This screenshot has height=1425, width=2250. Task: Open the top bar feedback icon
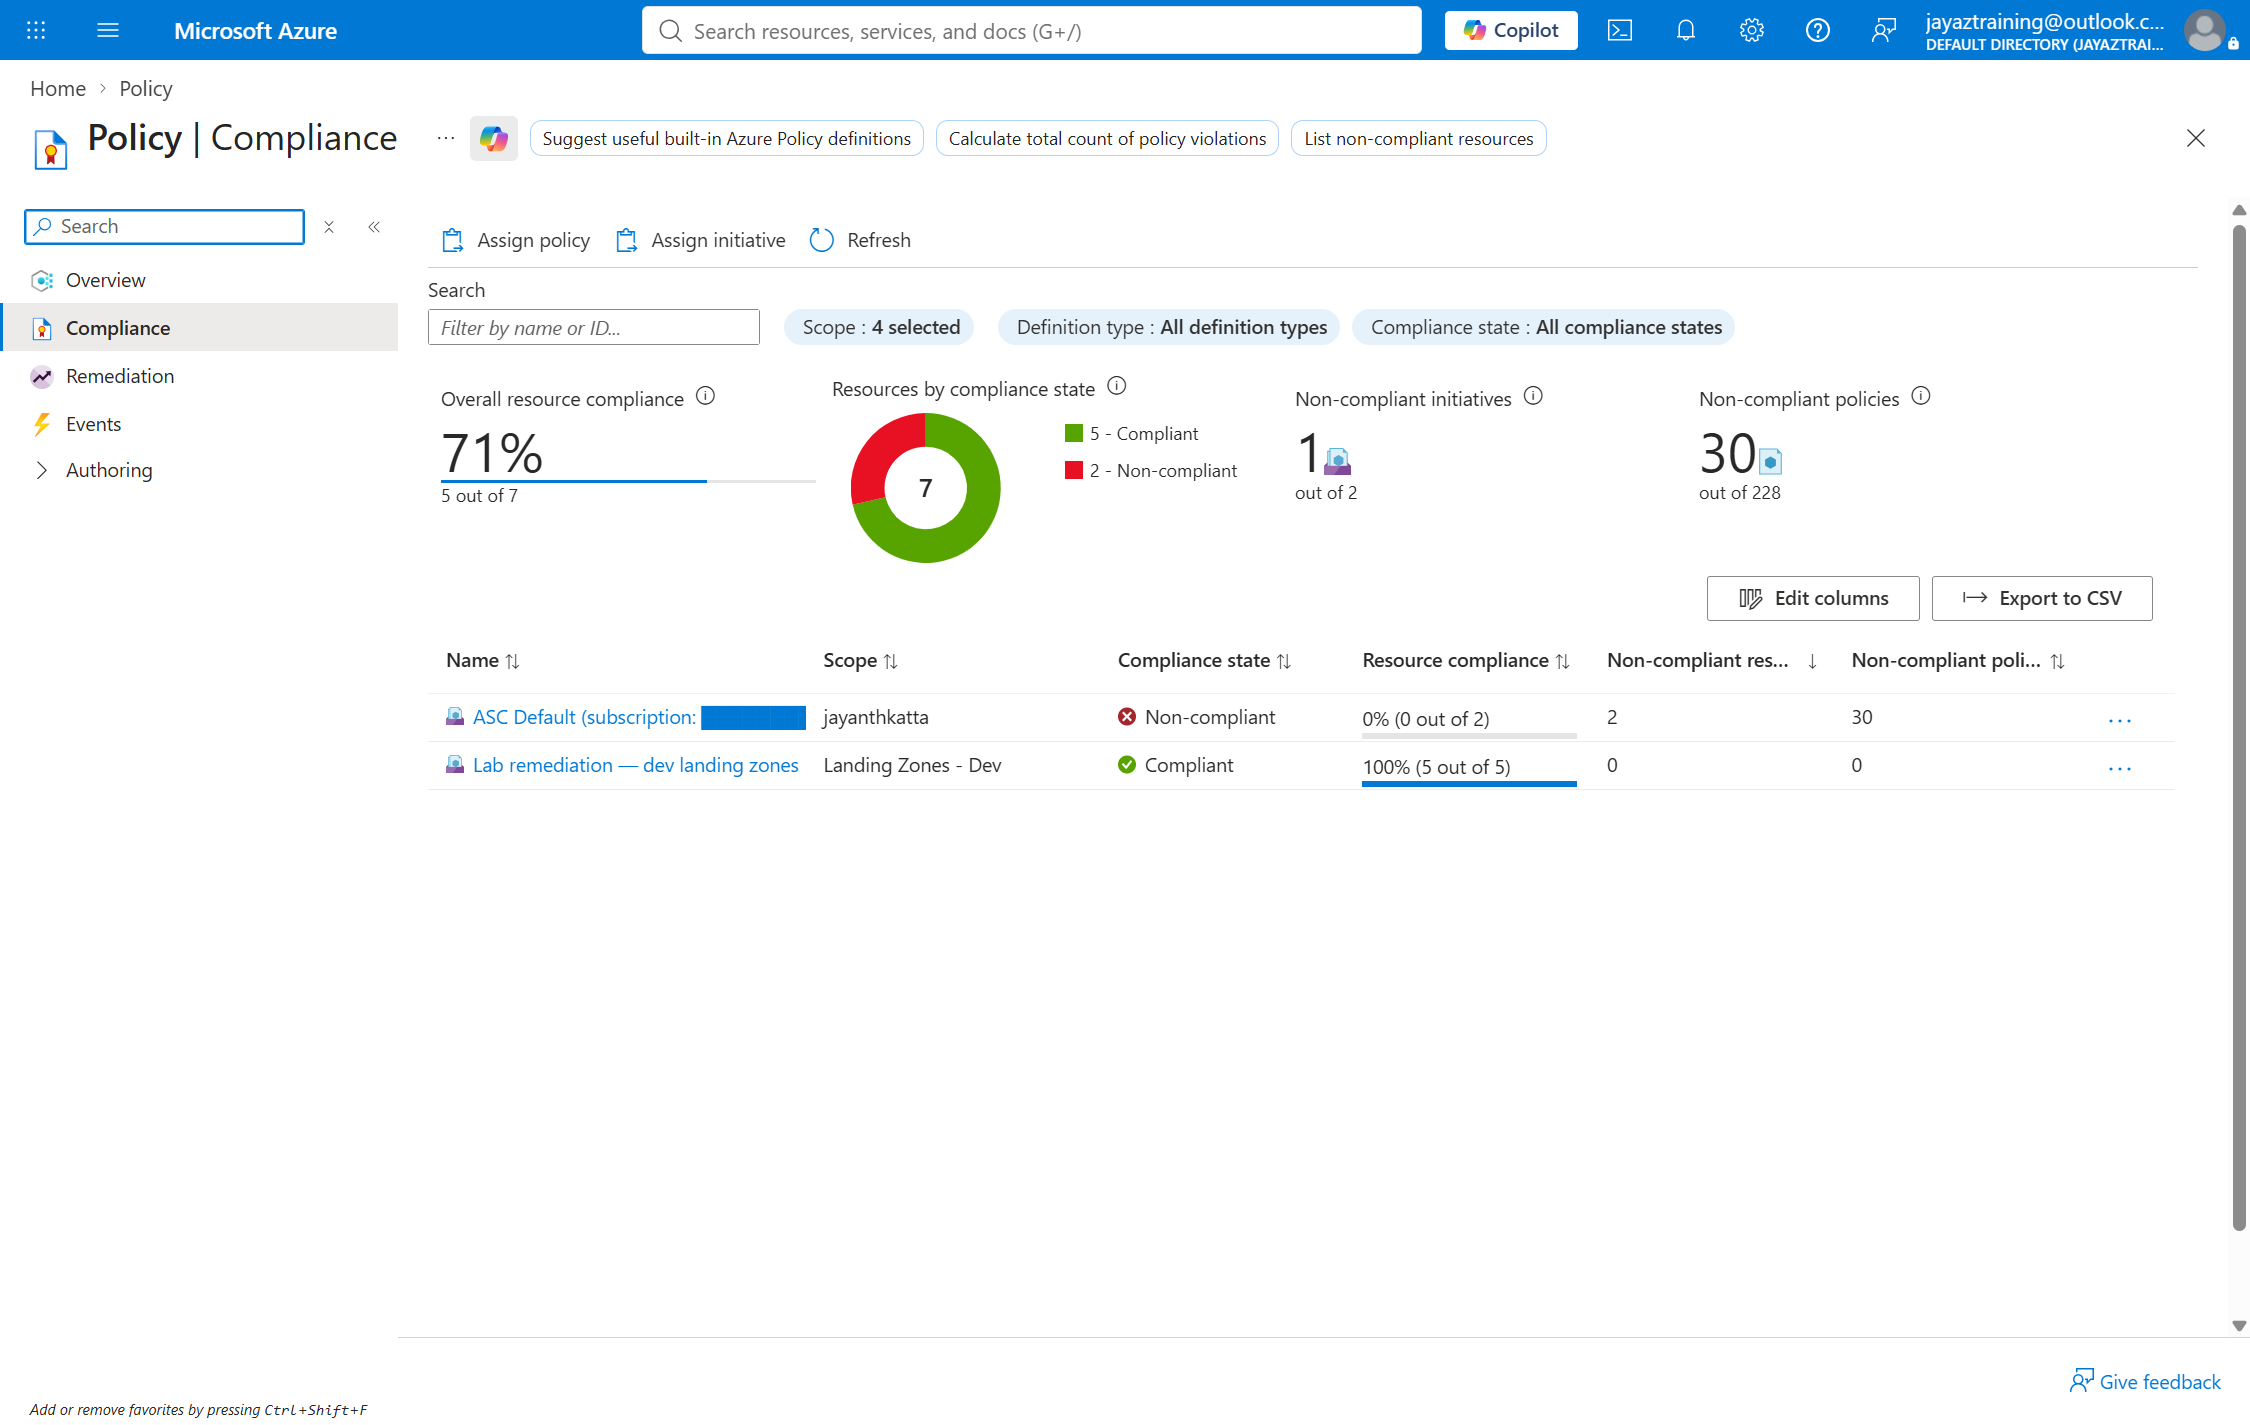pos(1884,30)
